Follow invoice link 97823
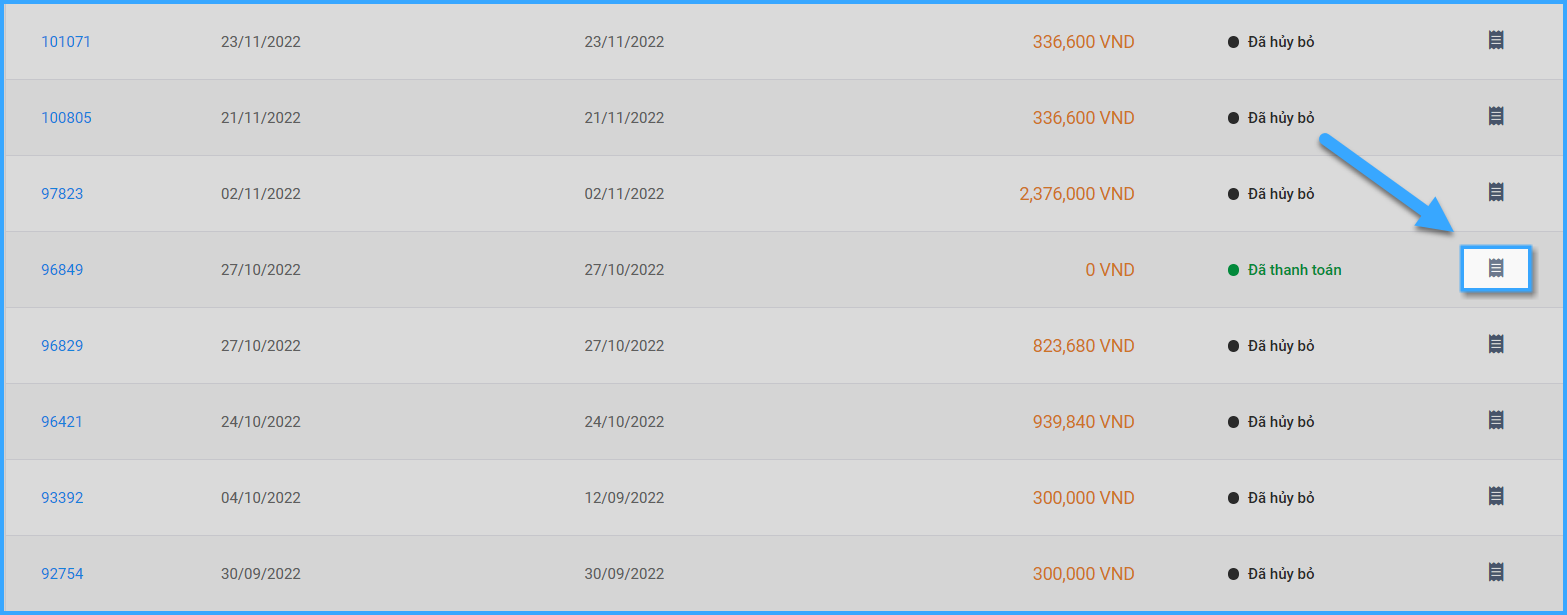This screenshot has height=615, width=1567. point(62,194)
